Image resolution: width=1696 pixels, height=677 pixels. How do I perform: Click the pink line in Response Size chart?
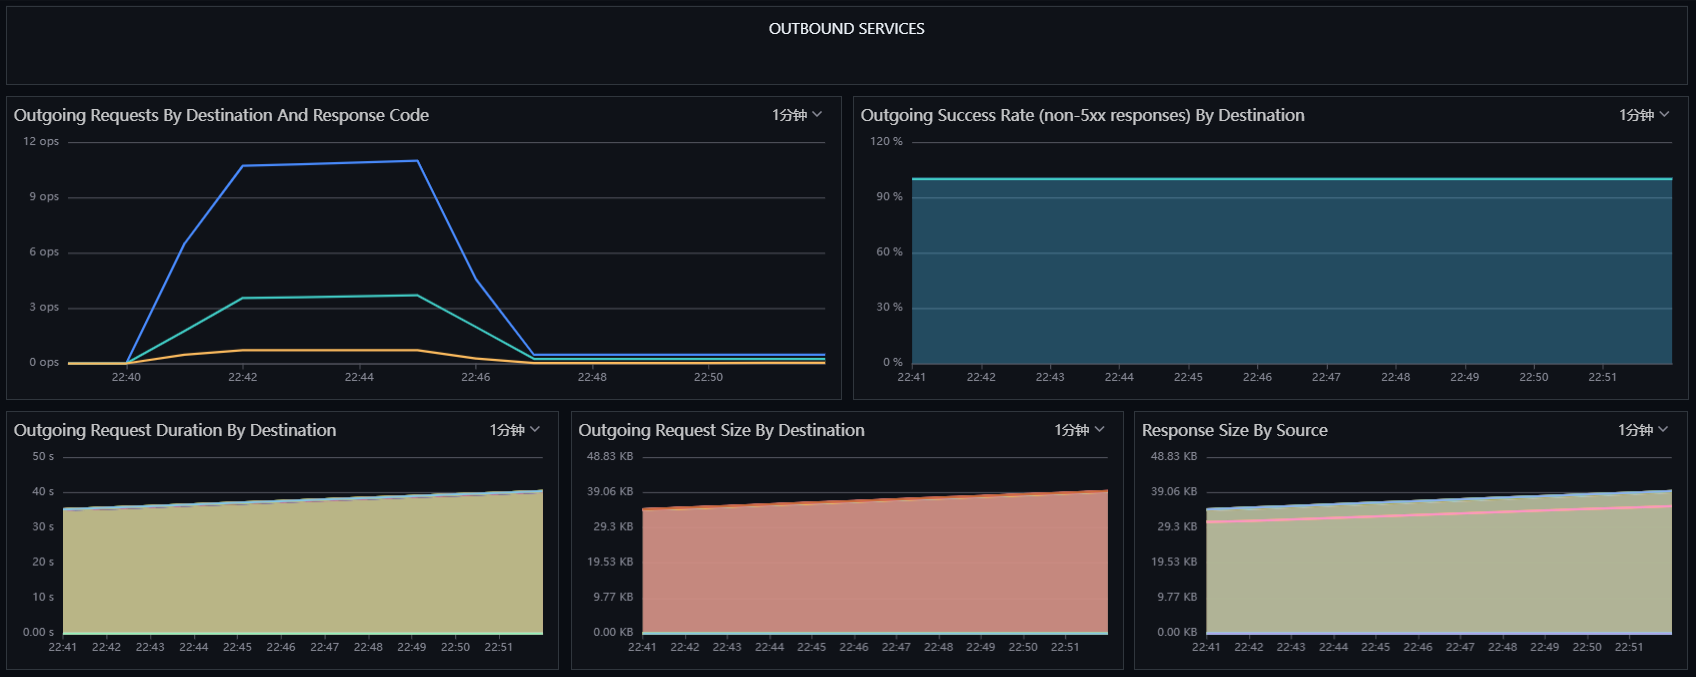(x=1440, y=513)
